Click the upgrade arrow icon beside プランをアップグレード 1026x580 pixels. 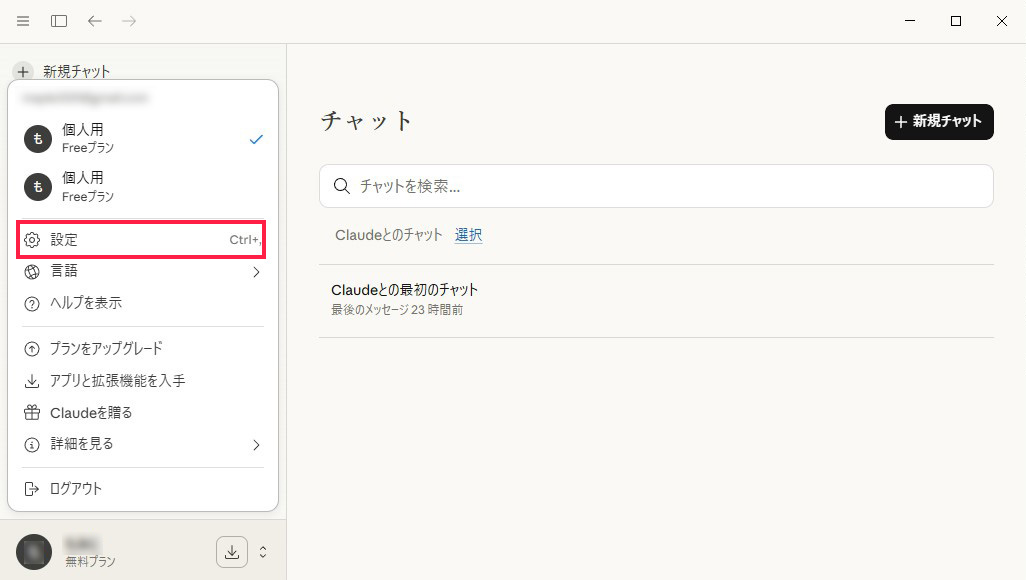[x=31, y=350]
